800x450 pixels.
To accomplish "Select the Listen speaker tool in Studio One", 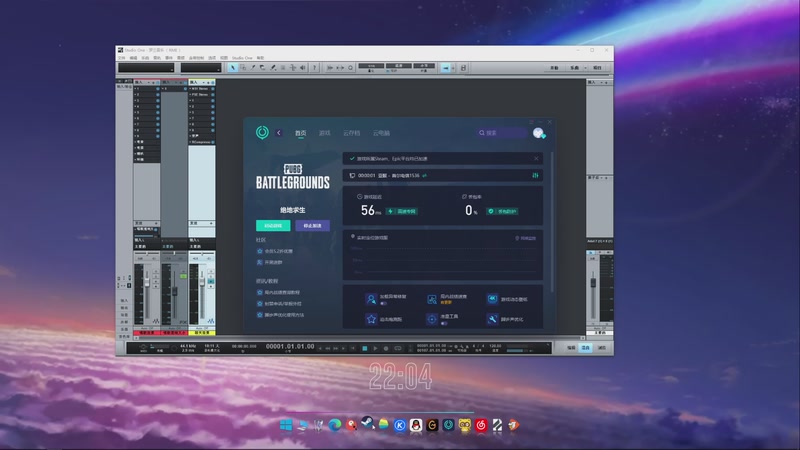I will tap(303, 67).
